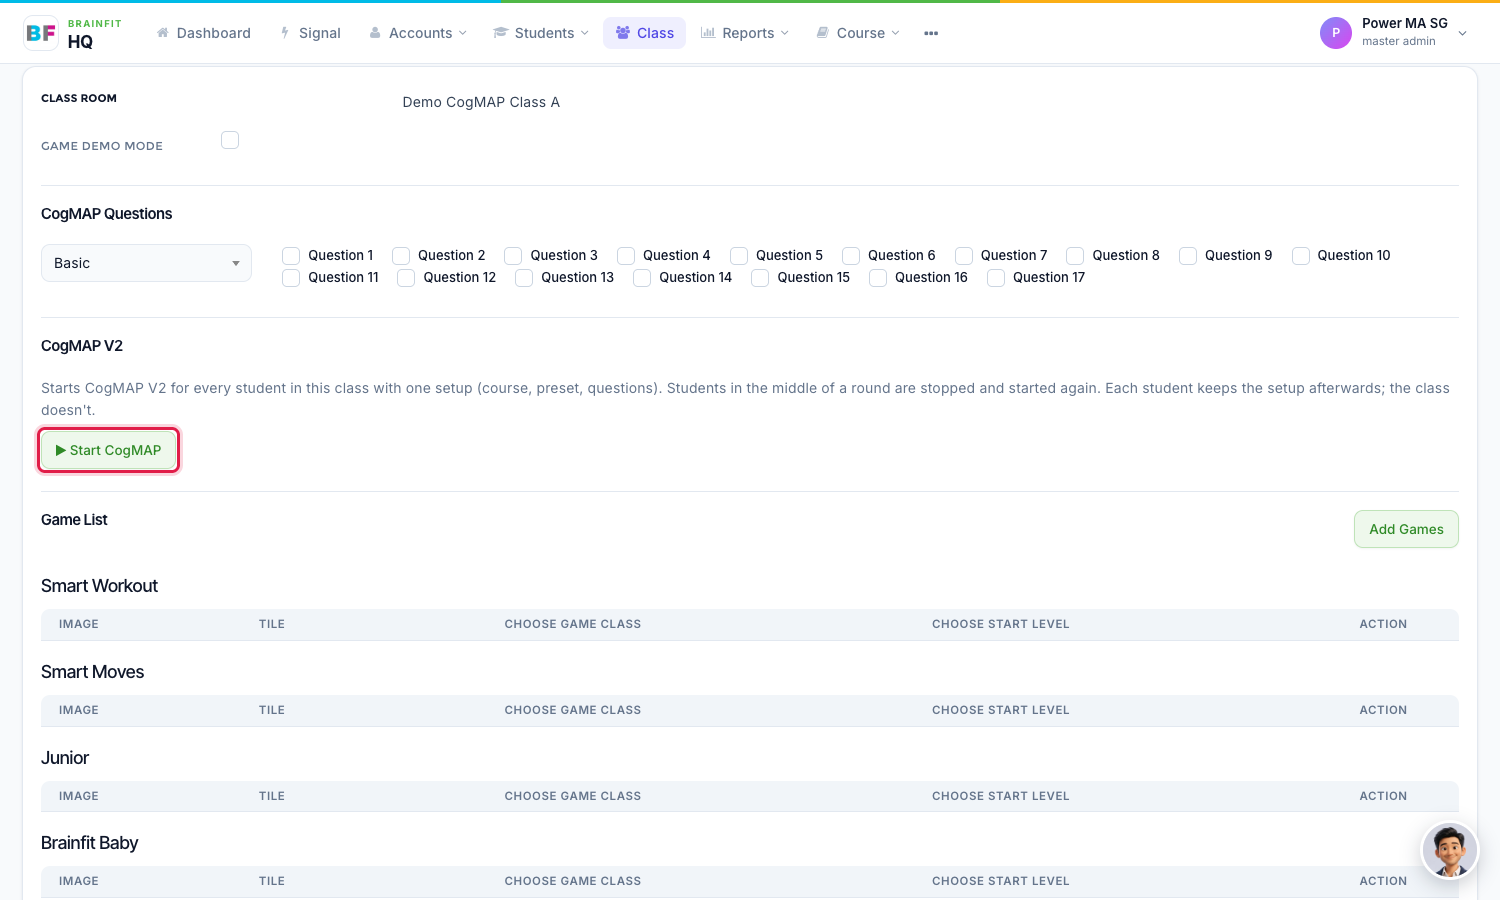Check the Question 11 checkbox
This screenshot has height=900, width=1500.
pos(291,278)
